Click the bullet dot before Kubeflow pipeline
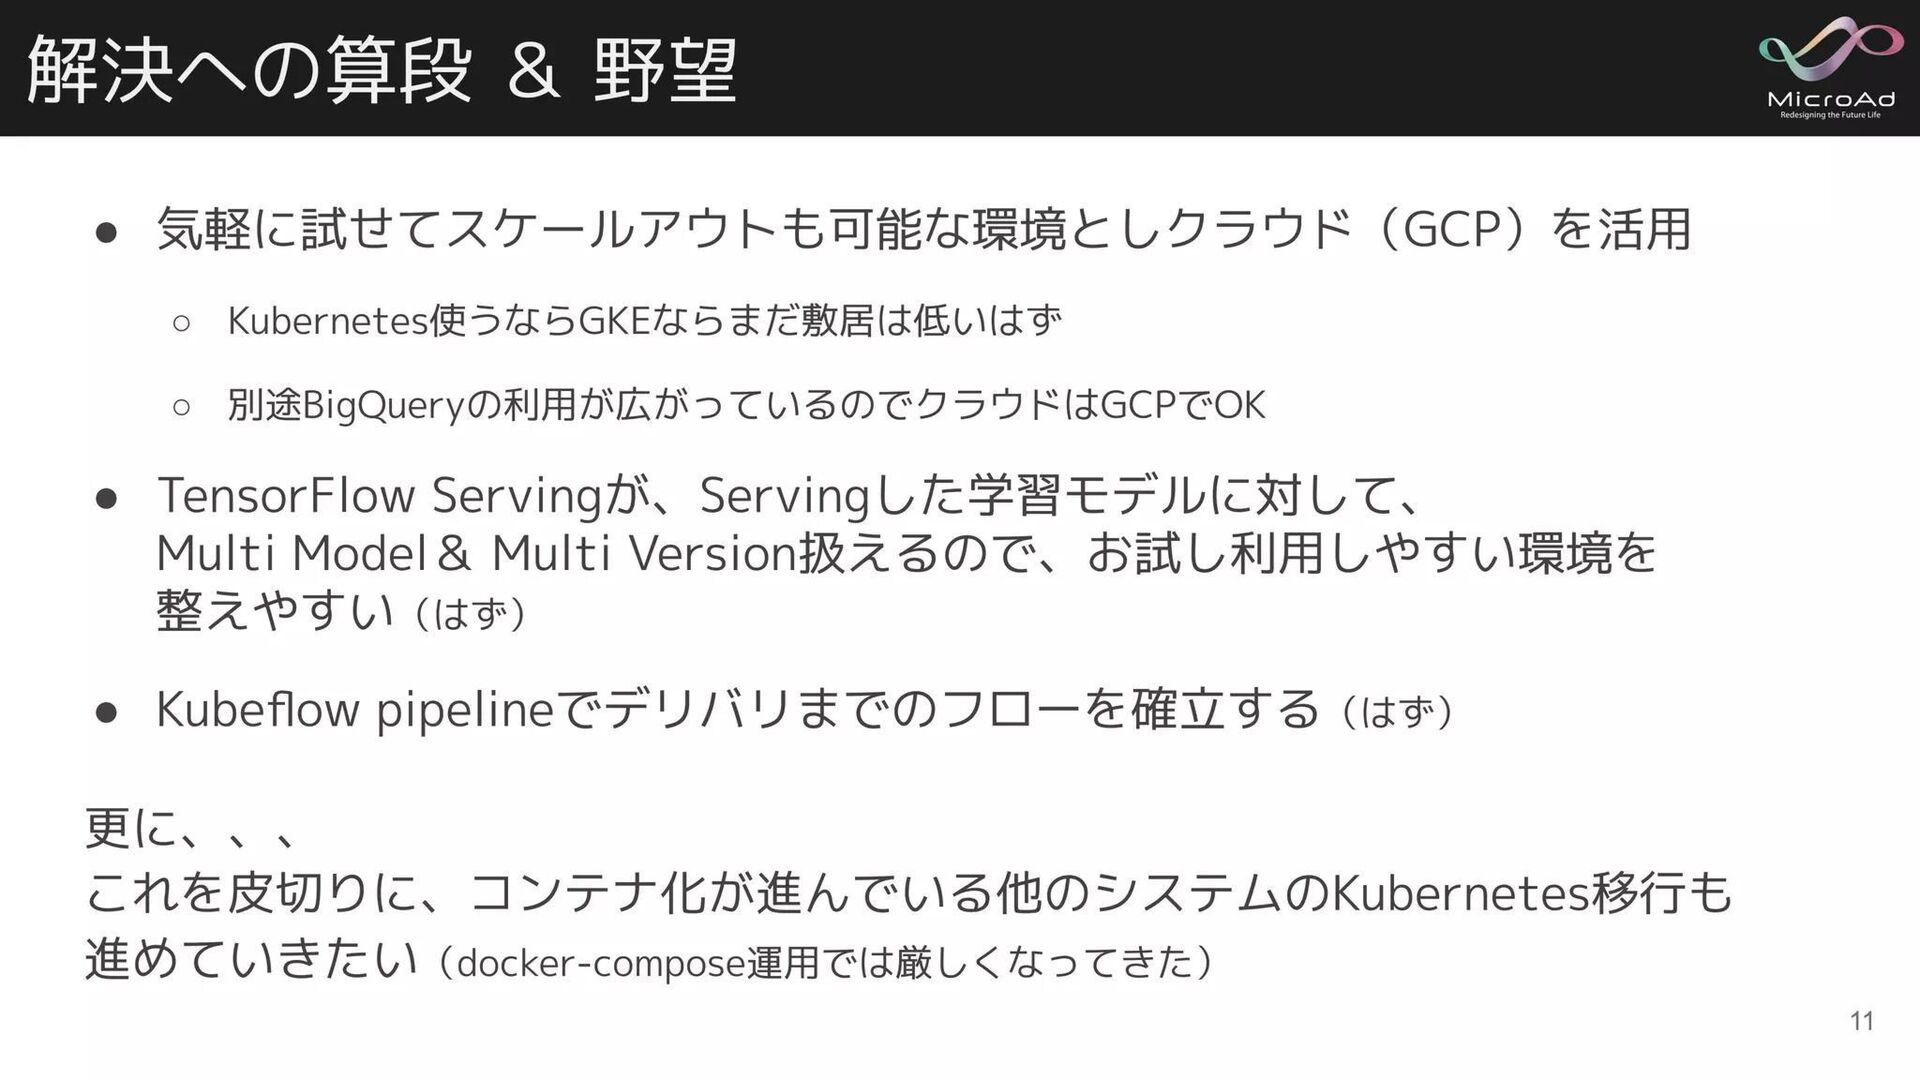This screenshot has width=1920, height=1080. [107, 713]
